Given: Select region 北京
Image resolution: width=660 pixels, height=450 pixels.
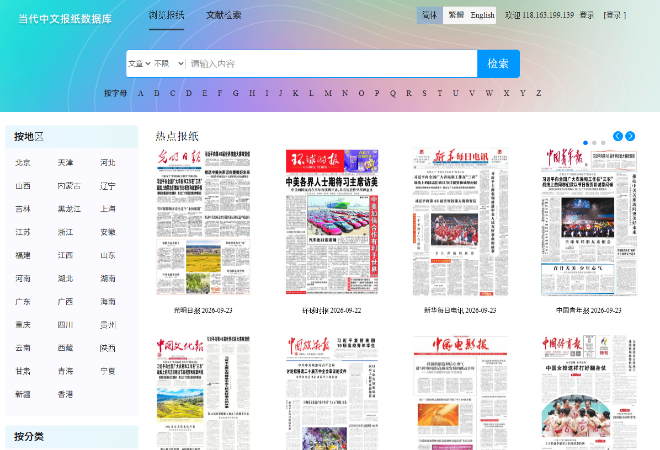Looking at the screenshot, I should point(23,162).
